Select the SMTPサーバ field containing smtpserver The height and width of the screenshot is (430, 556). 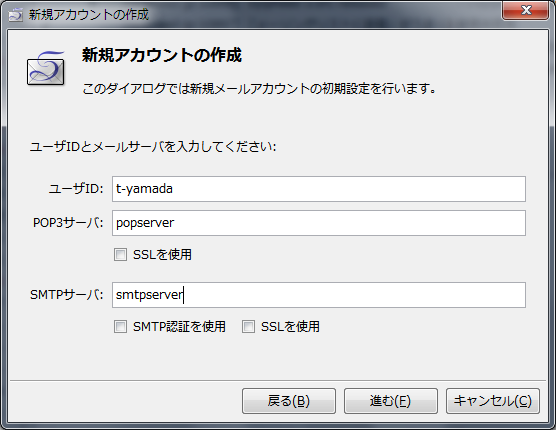click(x=319, y=295)
